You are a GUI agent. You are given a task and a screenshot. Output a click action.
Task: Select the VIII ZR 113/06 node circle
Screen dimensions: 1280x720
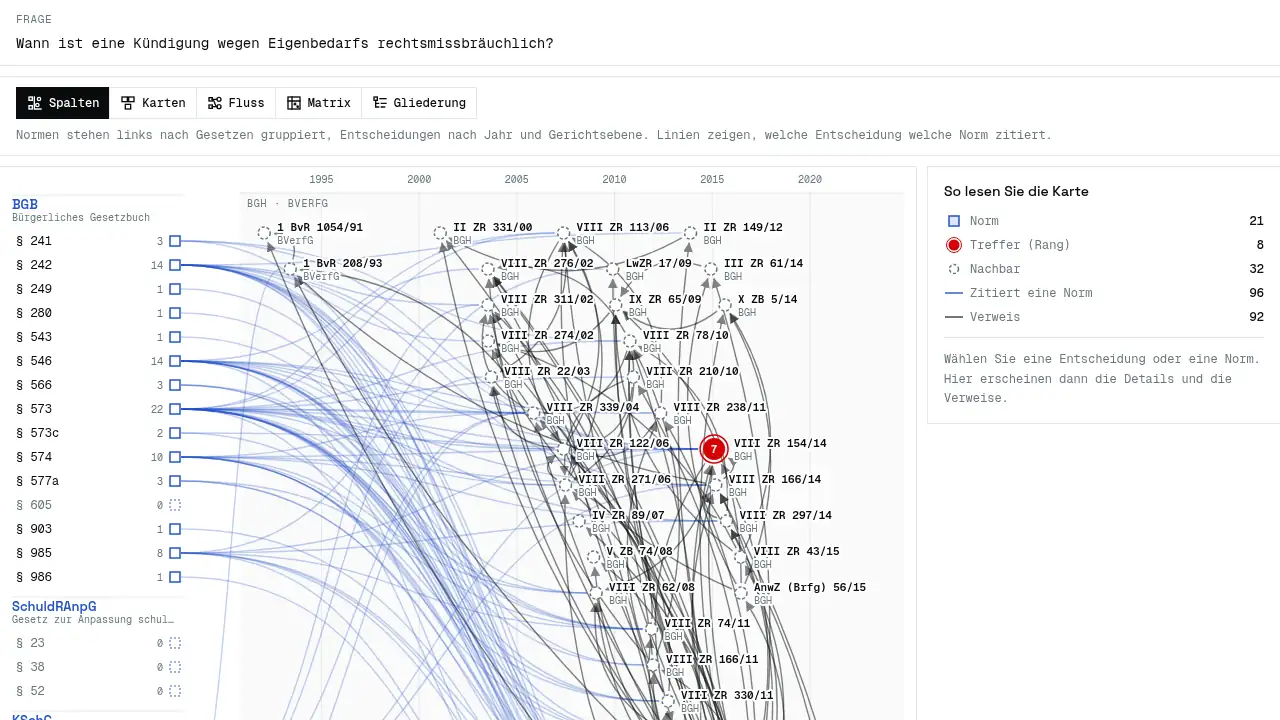[x=563, y=233]
